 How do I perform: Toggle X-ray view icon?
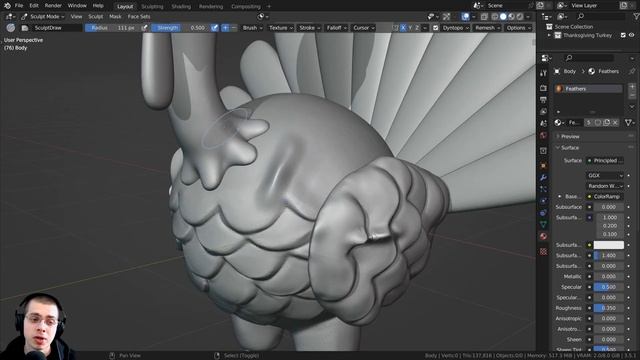coord(484,17)
